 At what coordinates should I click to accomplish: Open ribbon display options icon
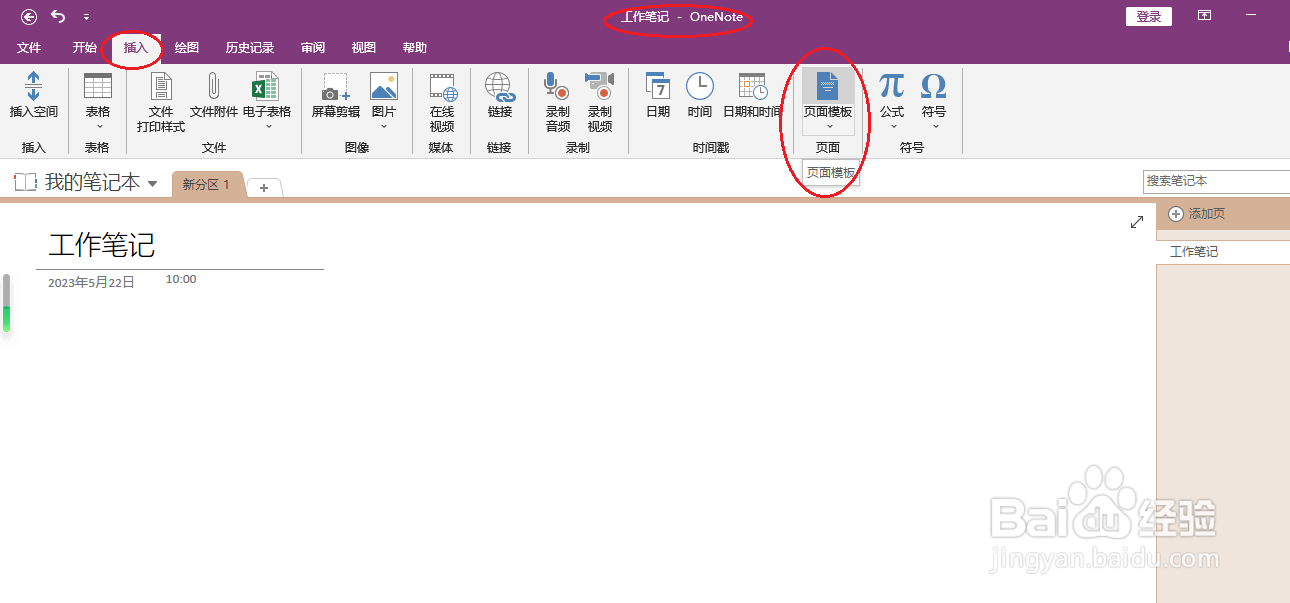pos(1205,16)
